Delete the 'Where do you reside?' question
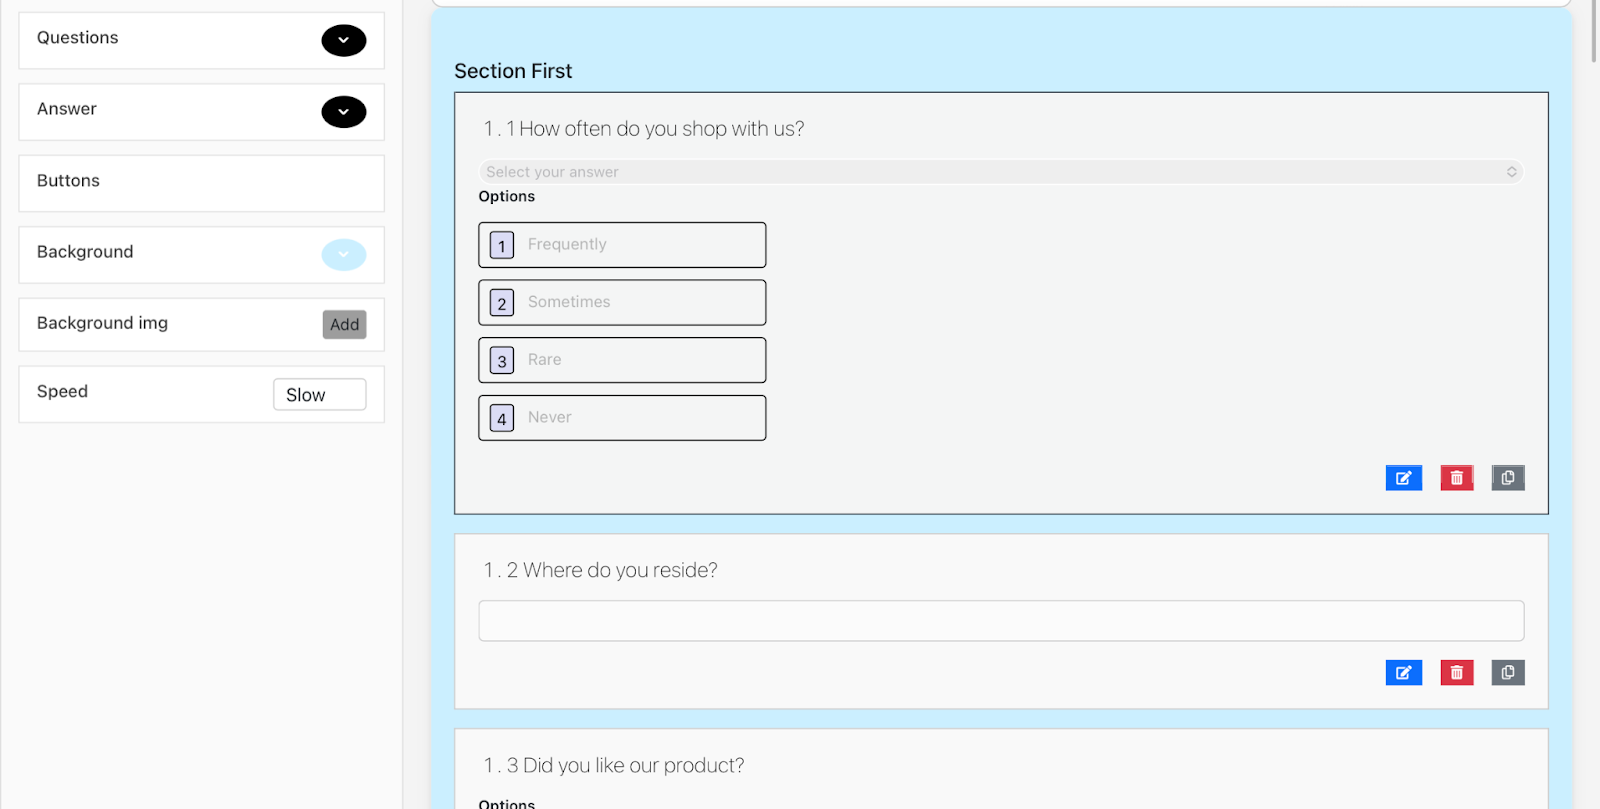This screenshot has width=1600, height=809. pyautogui.click(x=1456, y=673)
